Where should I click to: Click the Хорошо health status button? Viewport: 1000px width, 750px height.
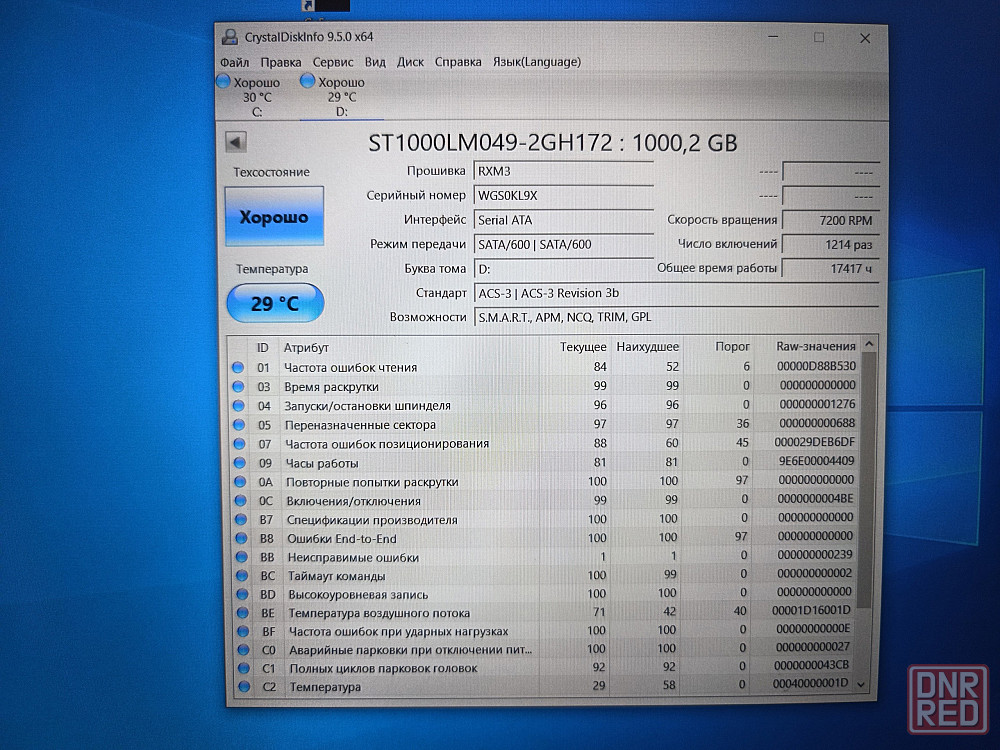(x=274, y=216)
